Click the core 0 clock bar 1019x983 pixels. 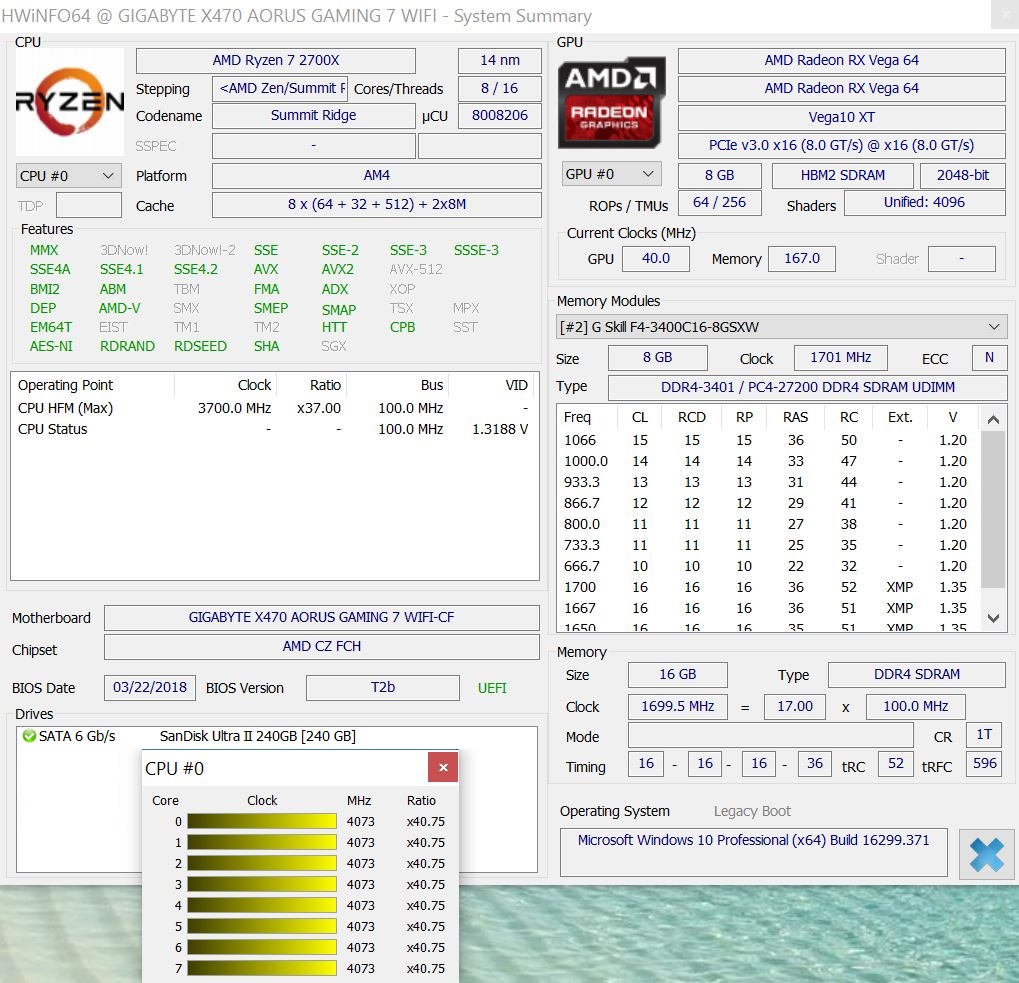(x=262, y=821)
